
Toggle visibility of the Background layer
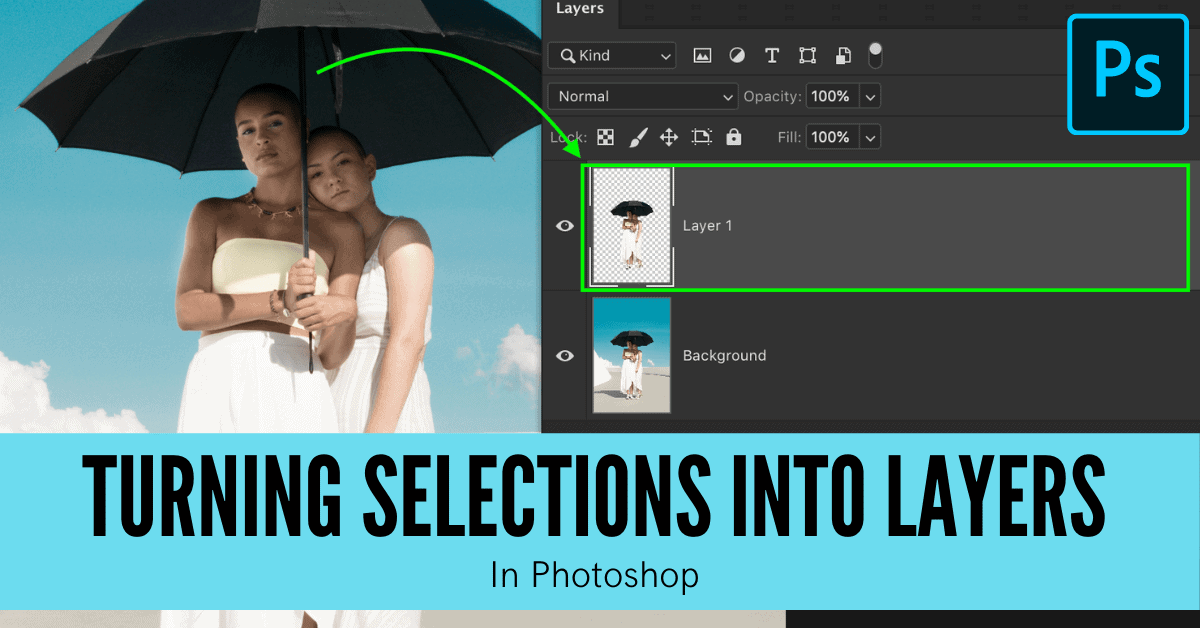click(565, 355)
